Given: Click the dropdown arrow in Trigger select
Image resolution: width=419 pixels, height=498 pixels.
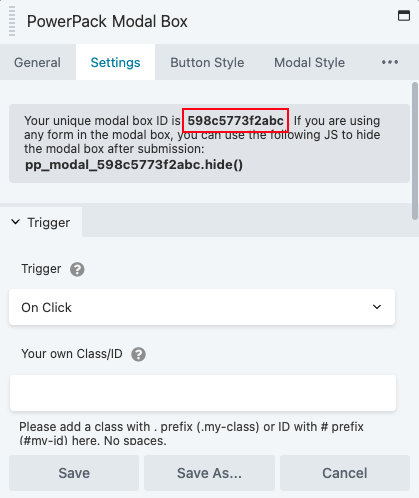Looking at the screenshot, I should point(377,307).
